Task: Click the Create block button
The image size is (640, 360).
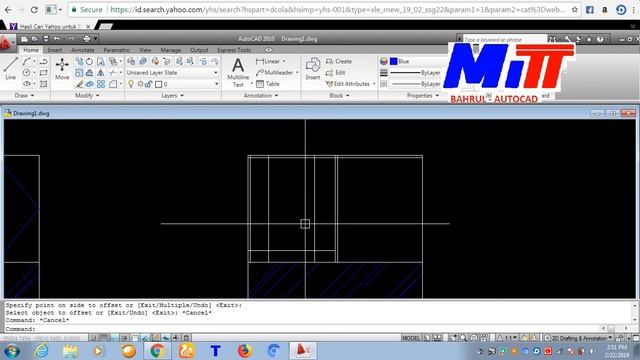Action: tap(339, 61)
